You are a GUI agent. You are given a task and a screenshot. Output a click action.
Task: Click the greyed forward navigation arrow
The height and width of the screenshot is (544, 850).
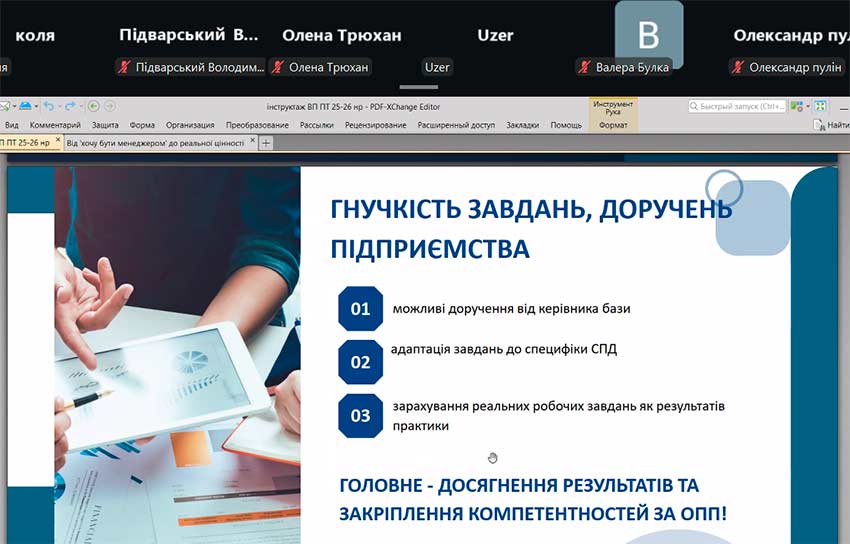pos(110,106)
